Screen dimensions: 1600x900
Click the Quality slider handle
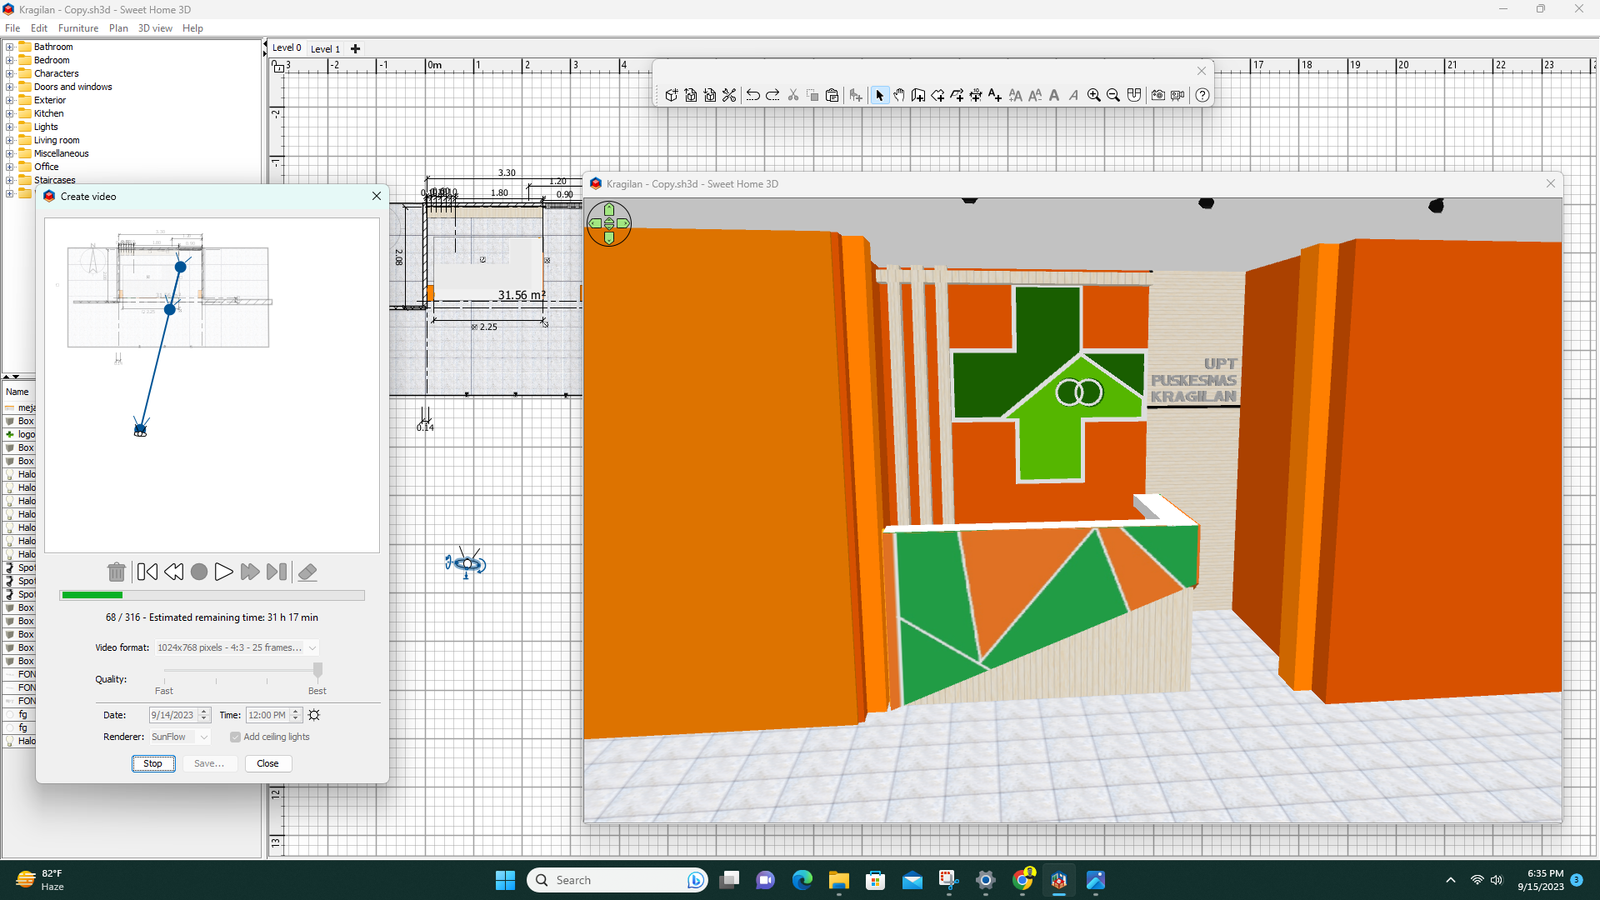click(x=318, y=670)
